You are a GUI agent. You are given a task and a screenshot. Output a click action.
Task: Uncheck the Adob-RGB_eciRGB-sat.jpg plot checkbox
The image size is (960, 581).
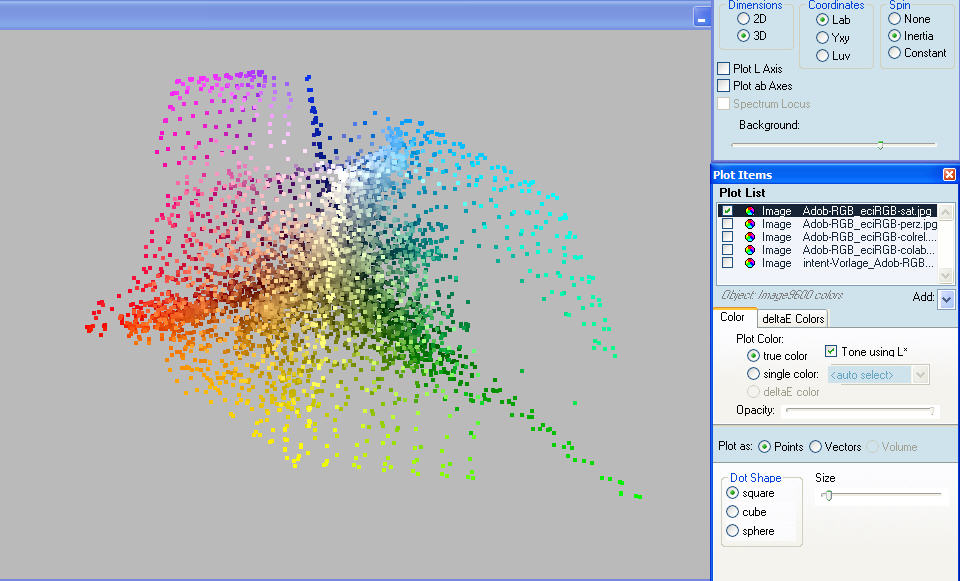727,211
